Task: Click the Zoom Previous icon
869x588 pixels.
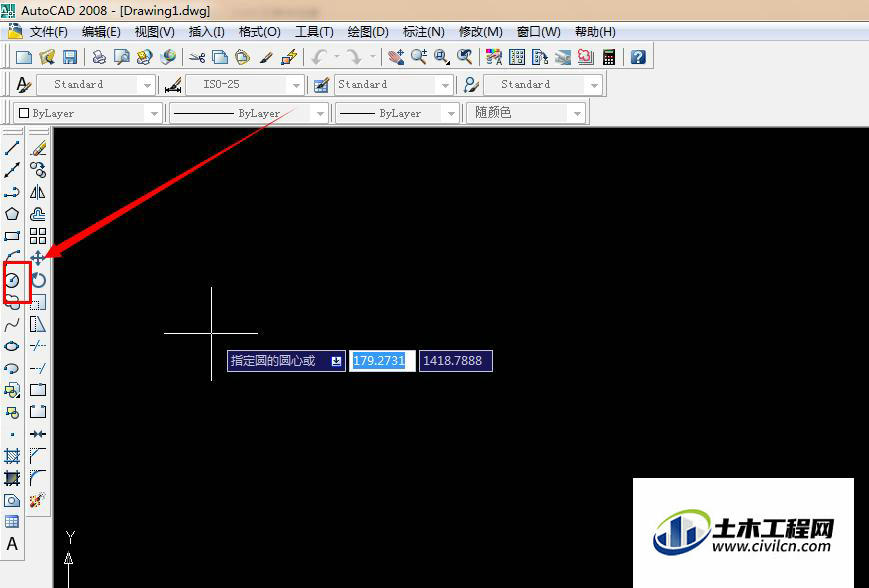Action: pyautogui.click(x=464, y=57)
